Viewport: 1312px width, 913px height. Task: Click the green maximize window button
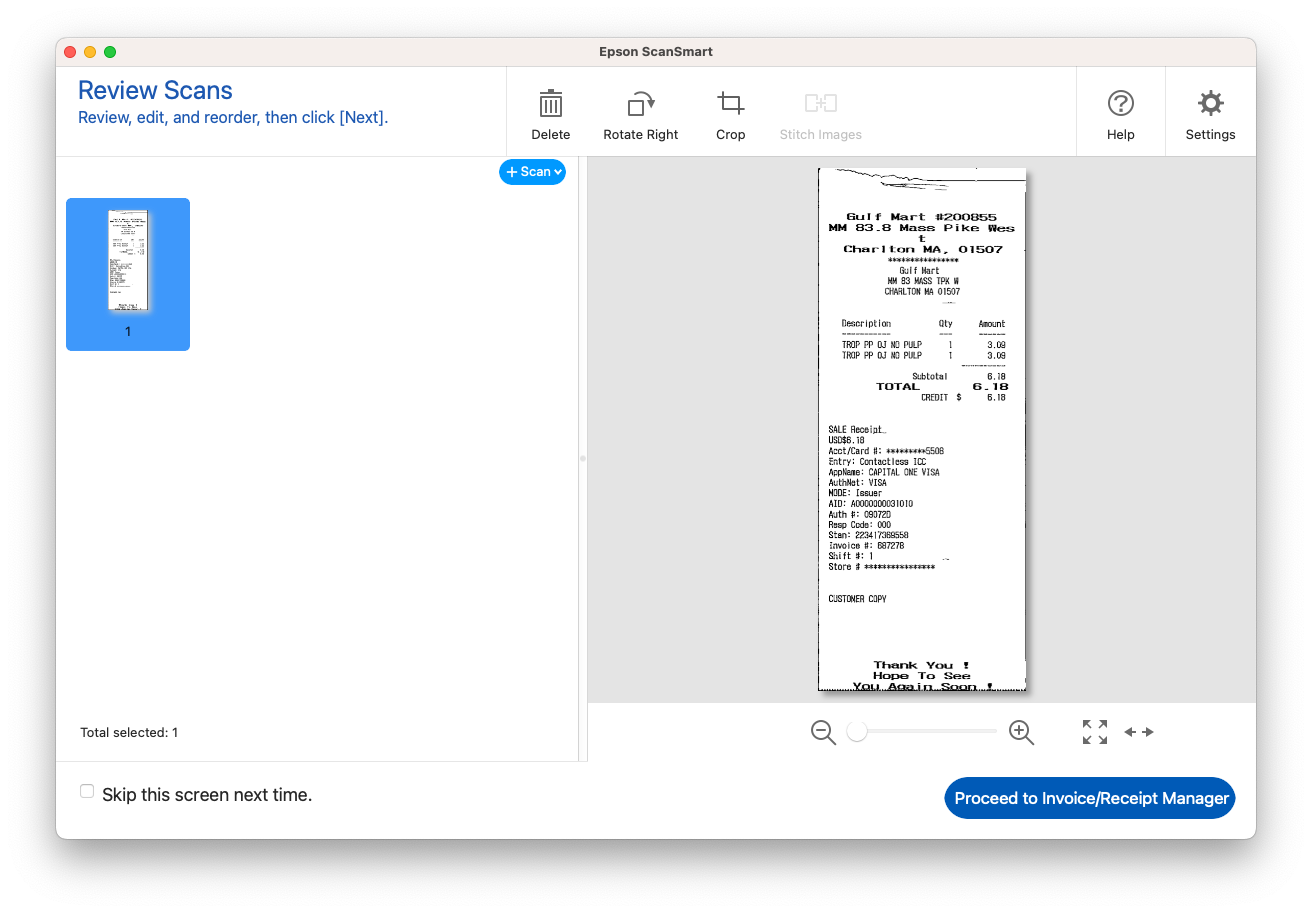pos(110,52)
